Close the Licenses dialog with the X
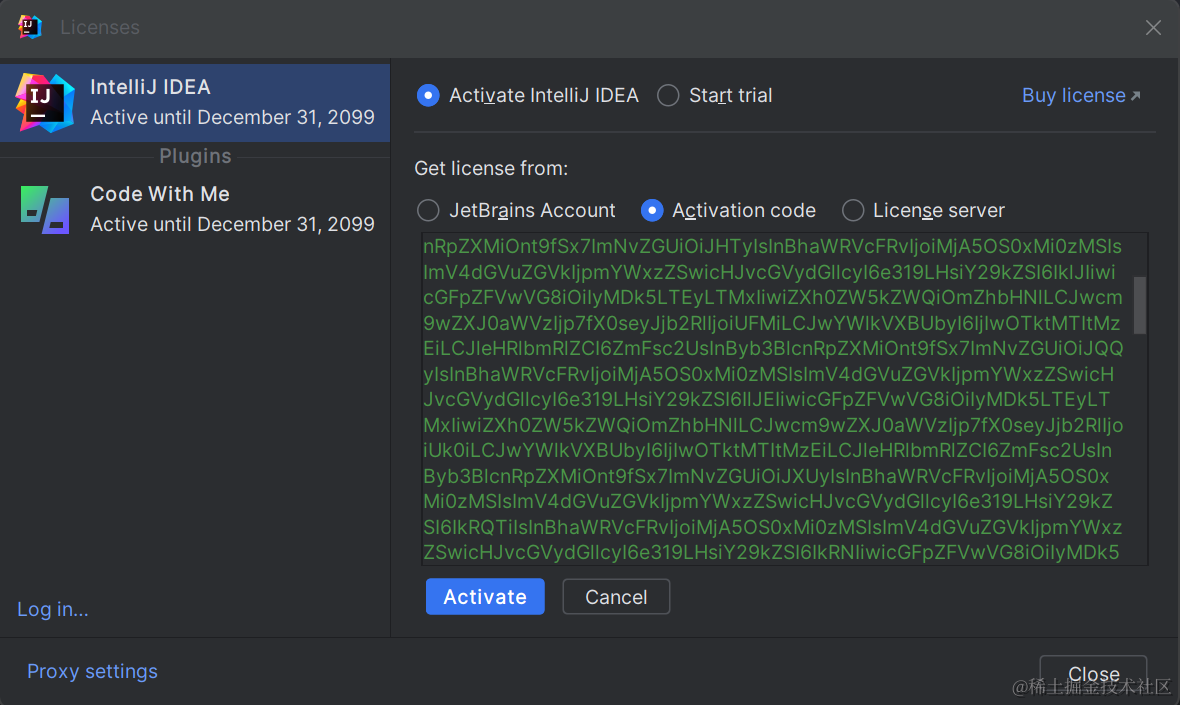This screenshot has height=705, width=1180. tap(1153, 28)
